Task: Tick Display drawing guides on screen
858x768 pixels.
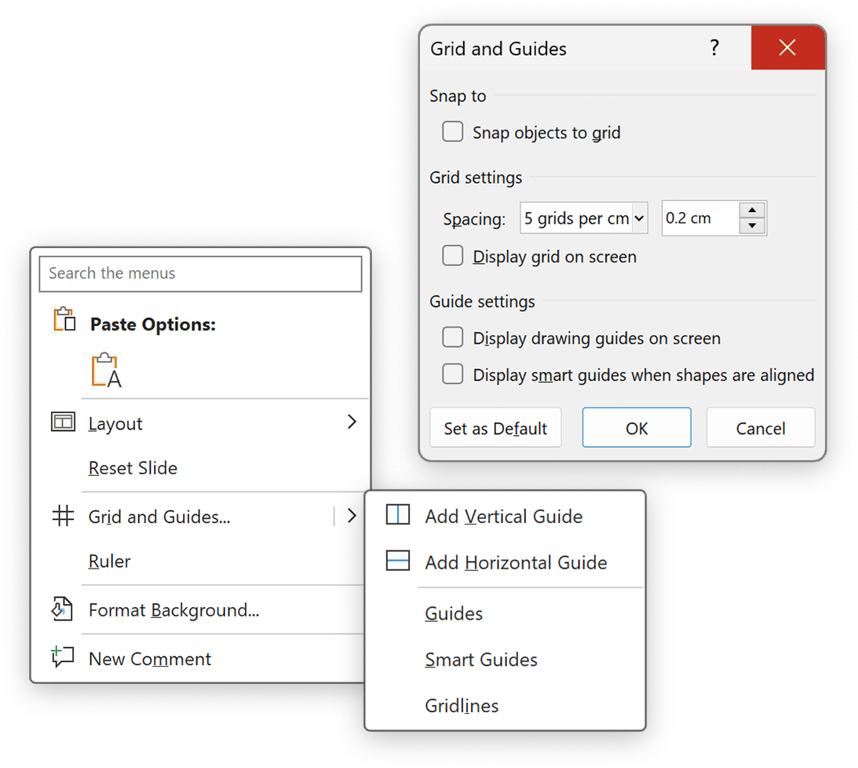Action: pyautogui.click(x=453, y=338)
